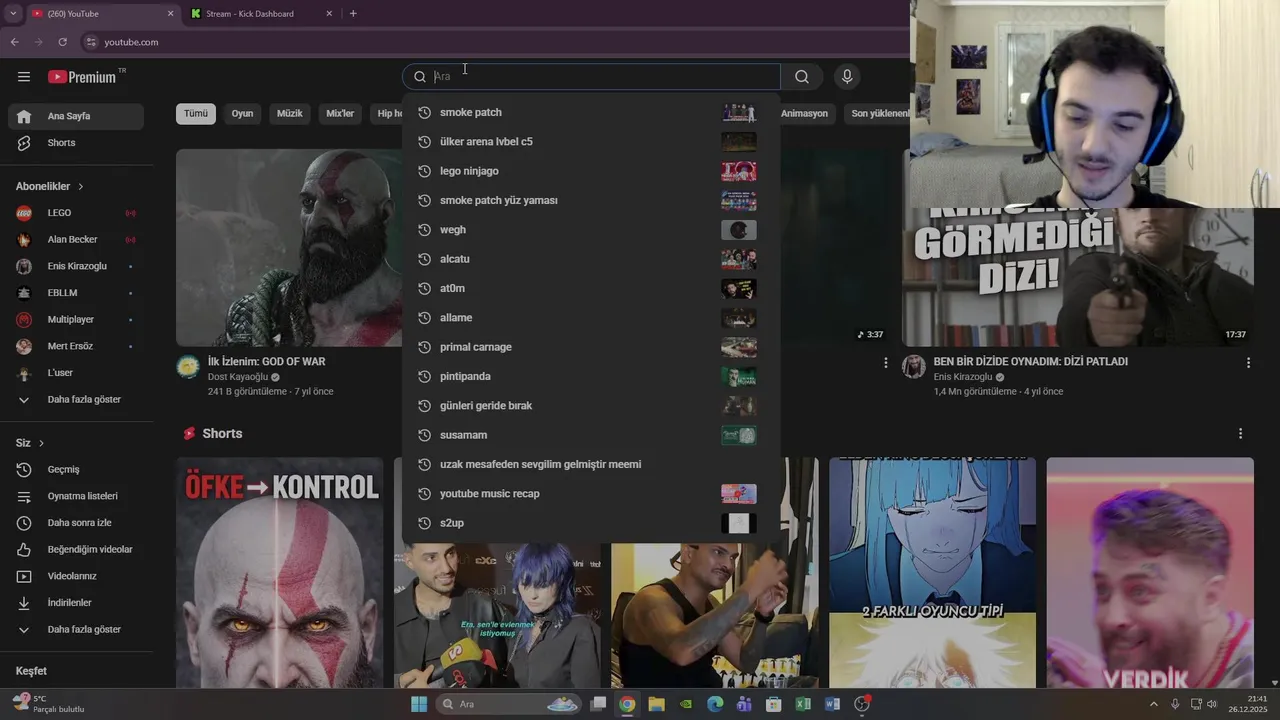
Task: Select the Tümü filter chip
Action: pos(196,113)
